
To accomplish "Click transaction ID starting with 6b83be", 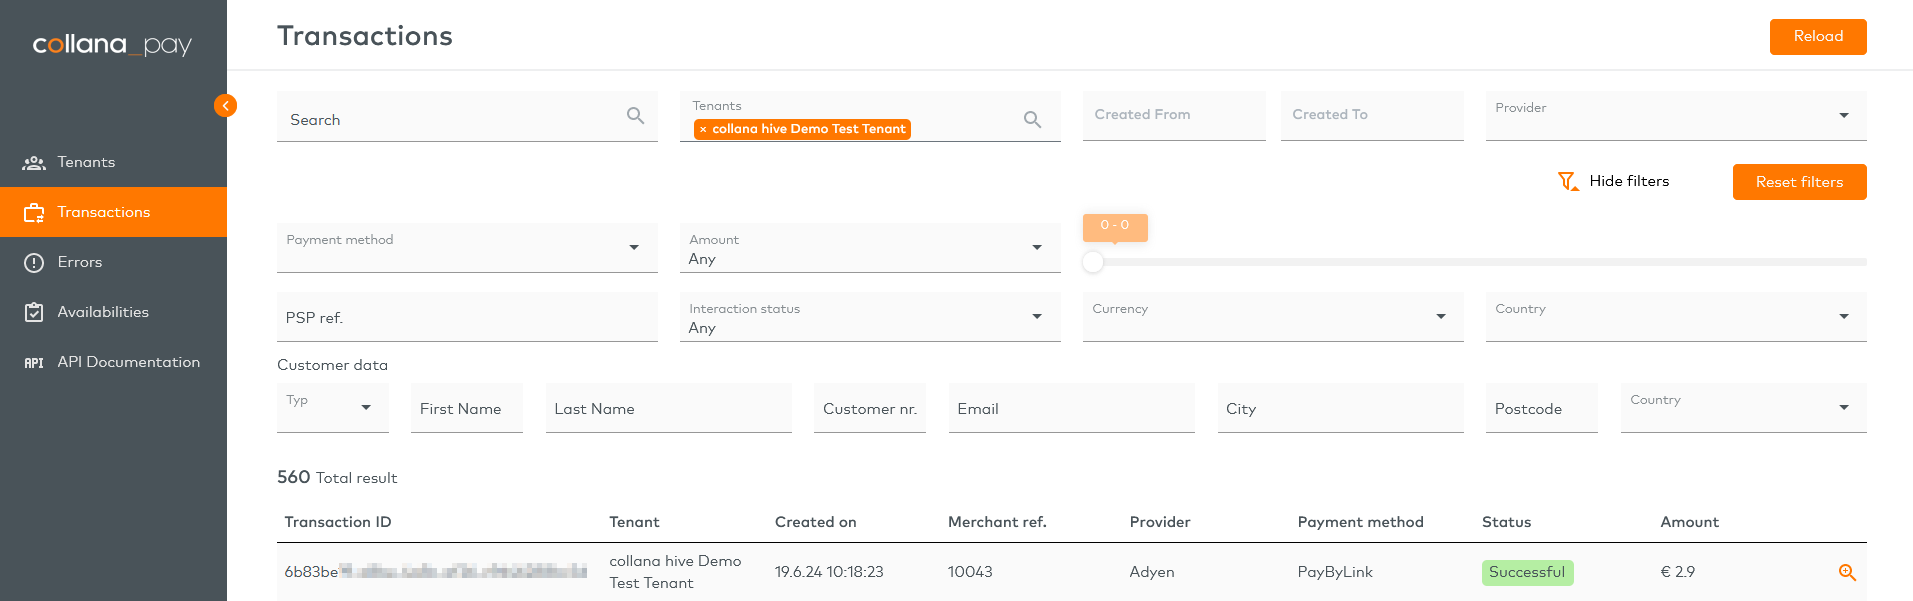I will (435, 572).
